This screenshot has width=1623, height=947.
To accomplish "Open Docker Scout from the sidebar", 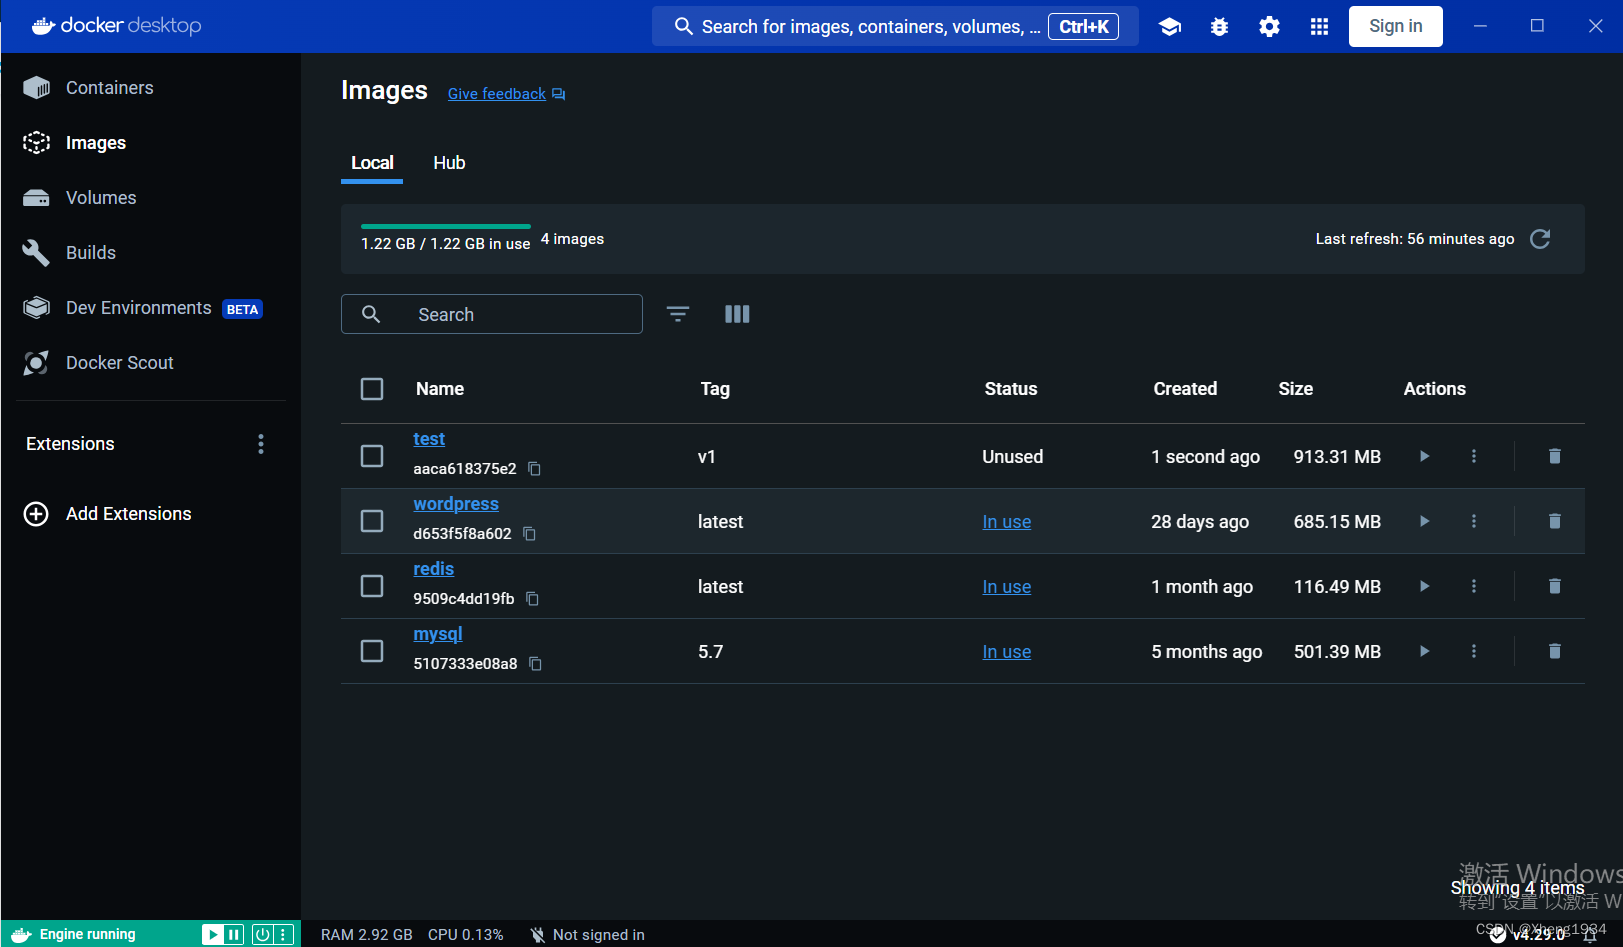I will pyautogui.click(x=119, y=362).
